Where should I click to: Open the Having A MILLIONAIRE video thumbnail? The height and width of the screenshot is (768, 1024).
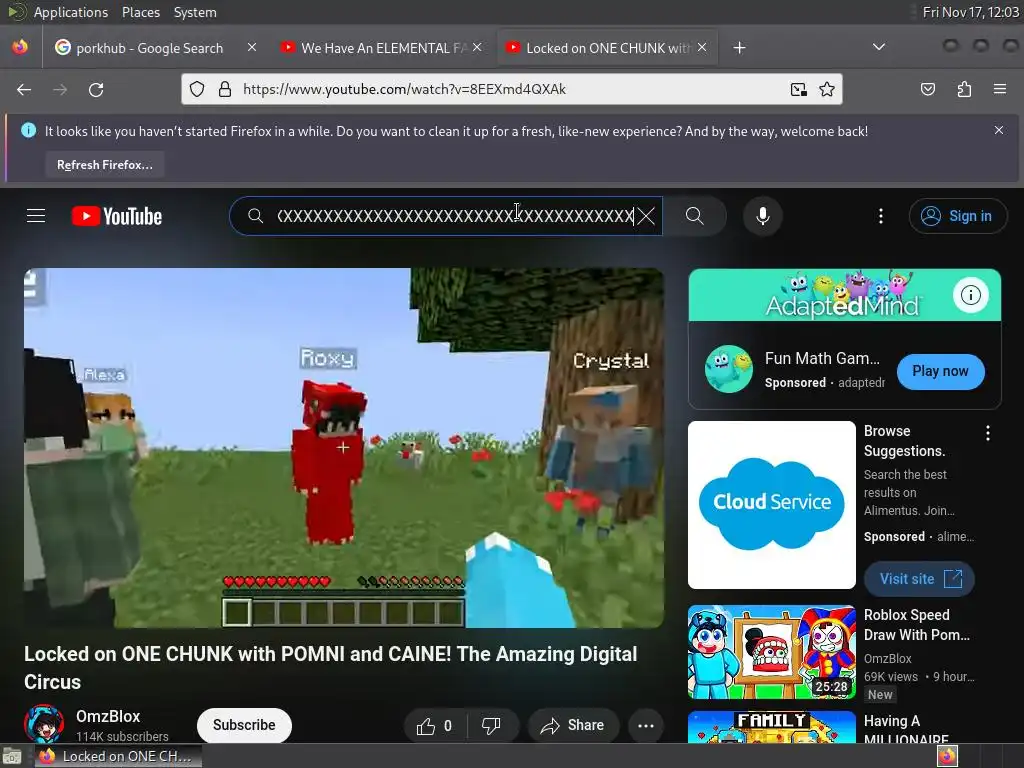772,726
